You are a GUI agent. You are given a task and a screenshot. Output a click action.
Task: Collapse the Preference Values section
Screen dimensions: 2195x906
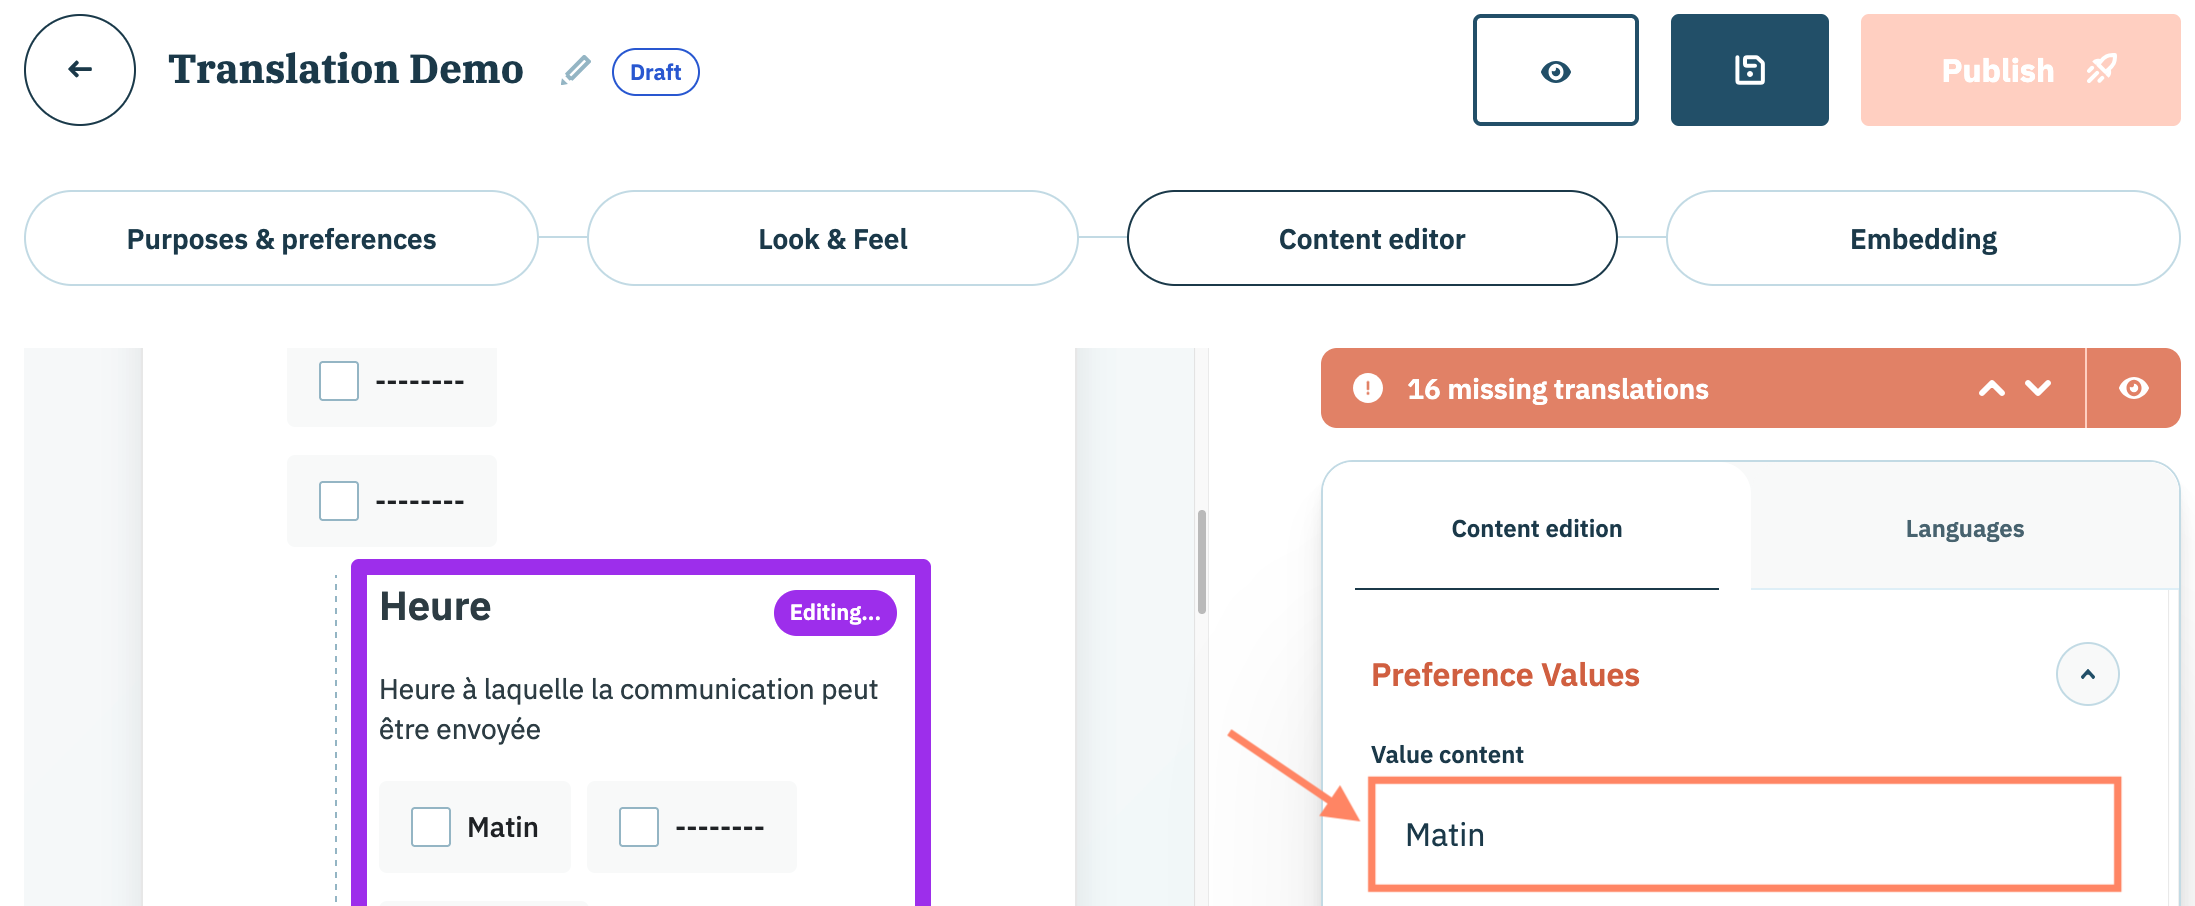(x=2087, y=674)
